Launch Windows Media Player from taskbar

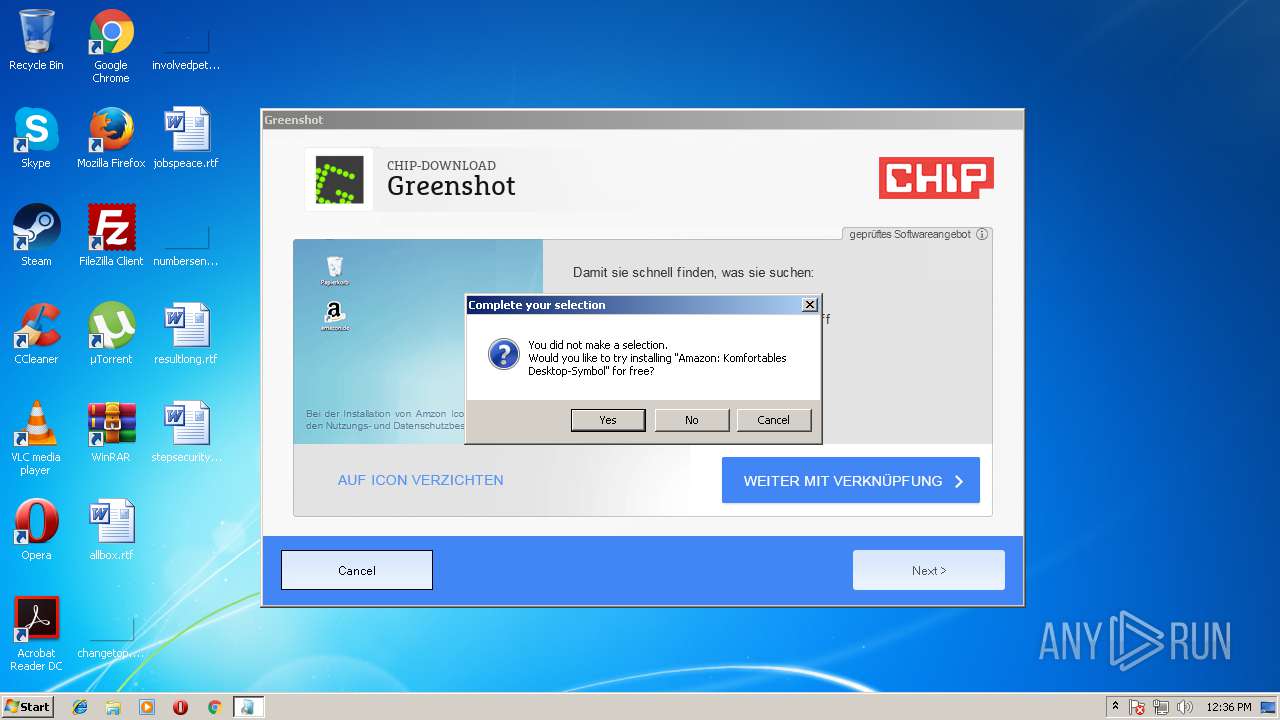(x=147, y=707)
